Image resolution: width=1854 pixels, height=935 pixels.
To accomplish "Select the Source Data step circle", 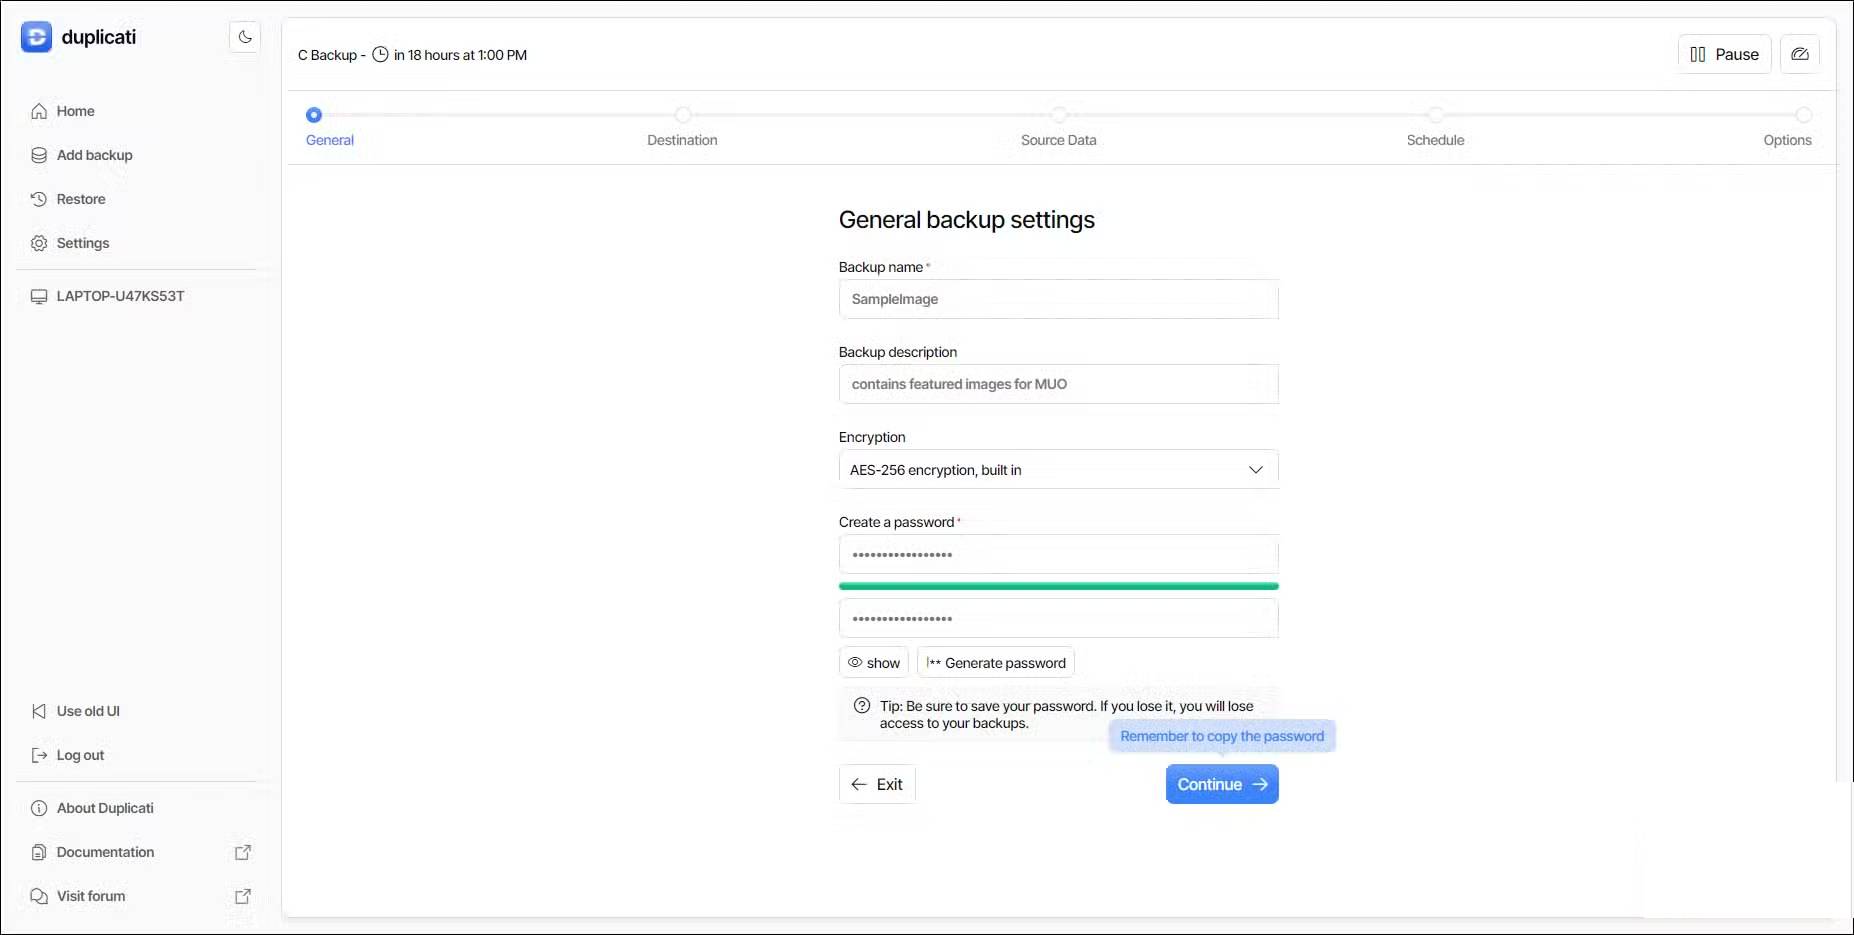I will tap(1059, 115).
